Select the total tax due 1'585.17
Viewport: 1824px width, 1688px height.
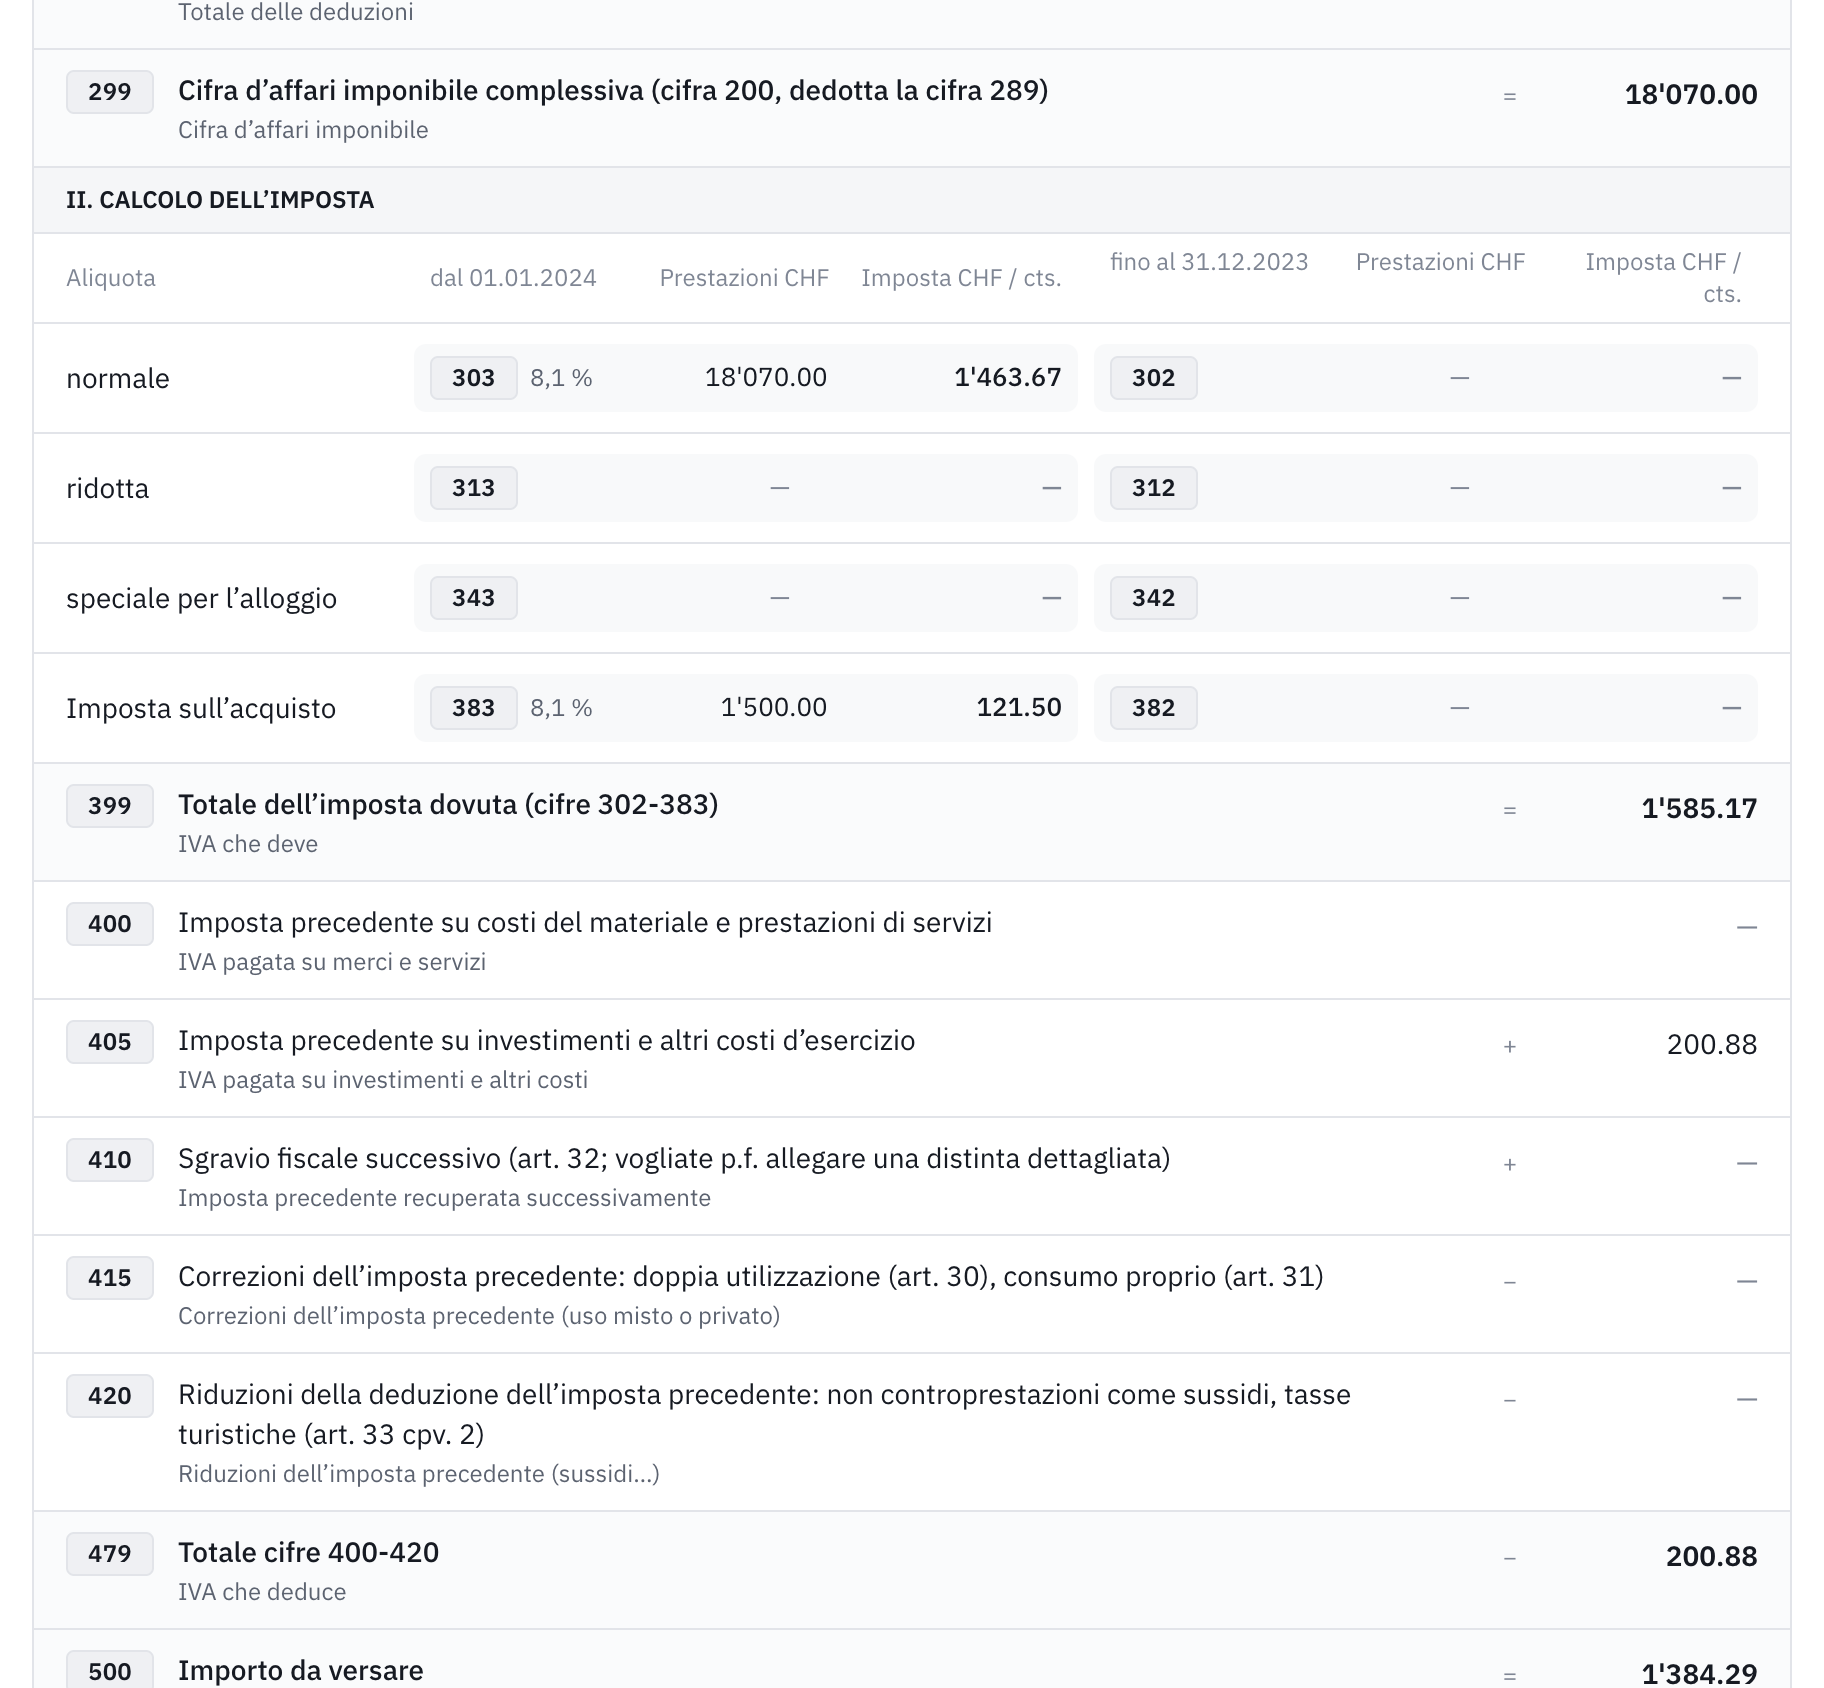1699,808
